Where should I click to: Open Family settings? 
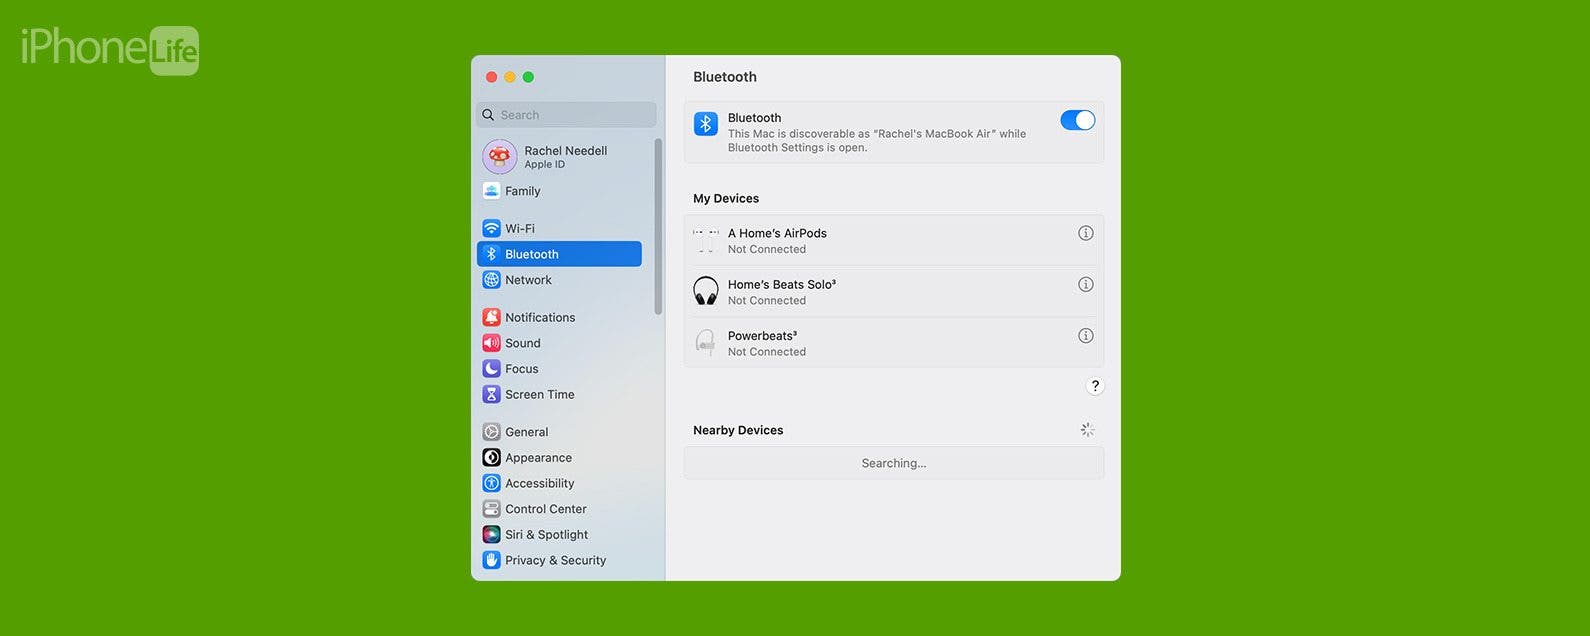pos(522,191)
